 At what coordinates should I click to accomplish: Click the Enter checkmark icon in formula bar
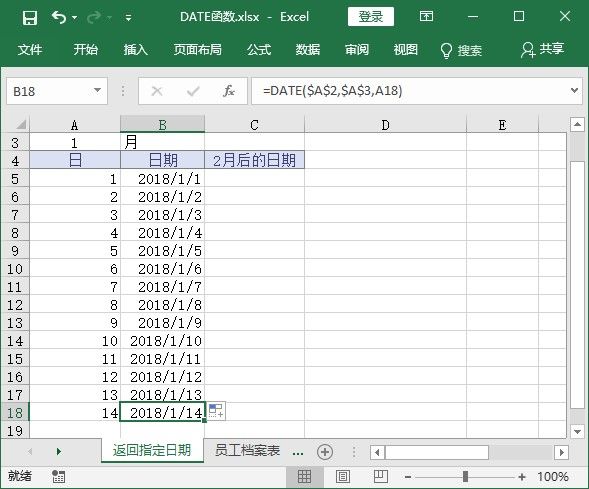[193, 91]
